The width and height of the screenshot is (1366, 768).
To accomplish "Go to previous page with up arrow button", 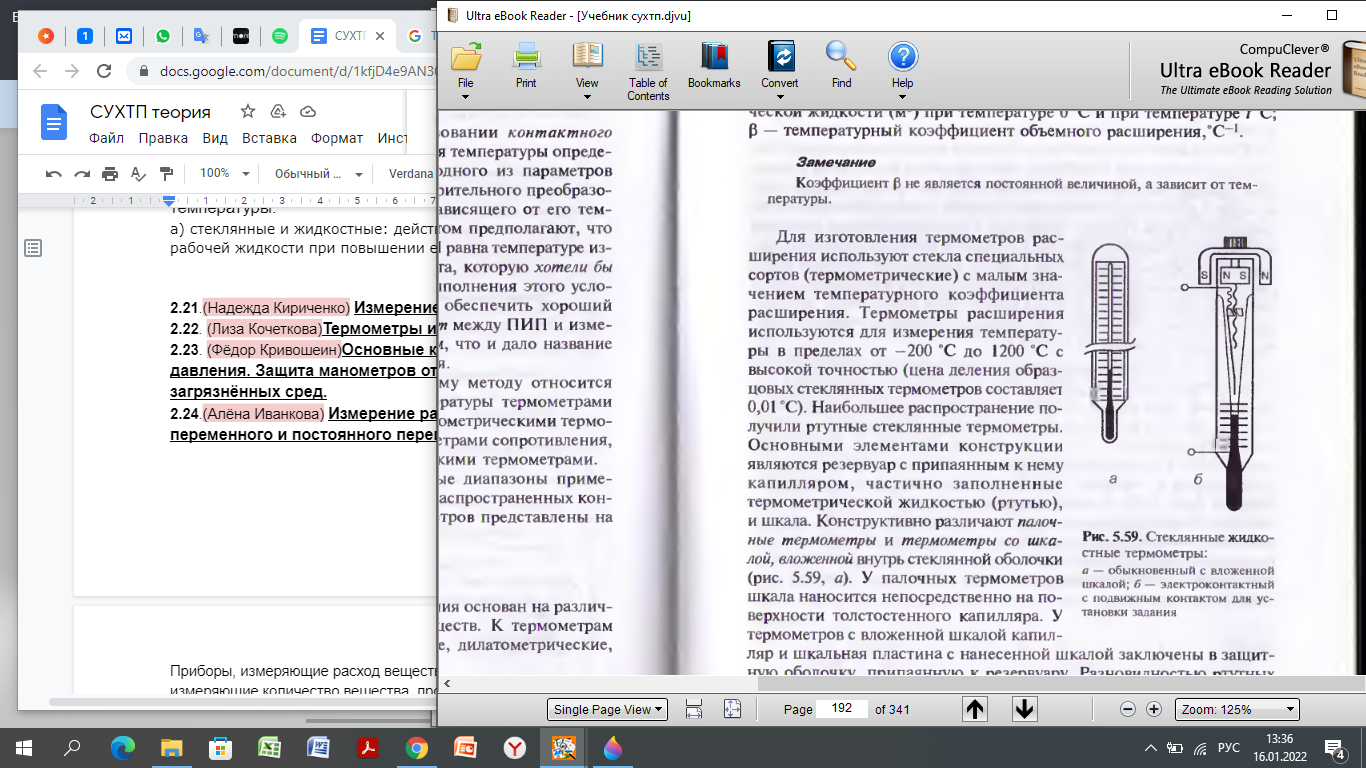I will (x=975, y=709).
